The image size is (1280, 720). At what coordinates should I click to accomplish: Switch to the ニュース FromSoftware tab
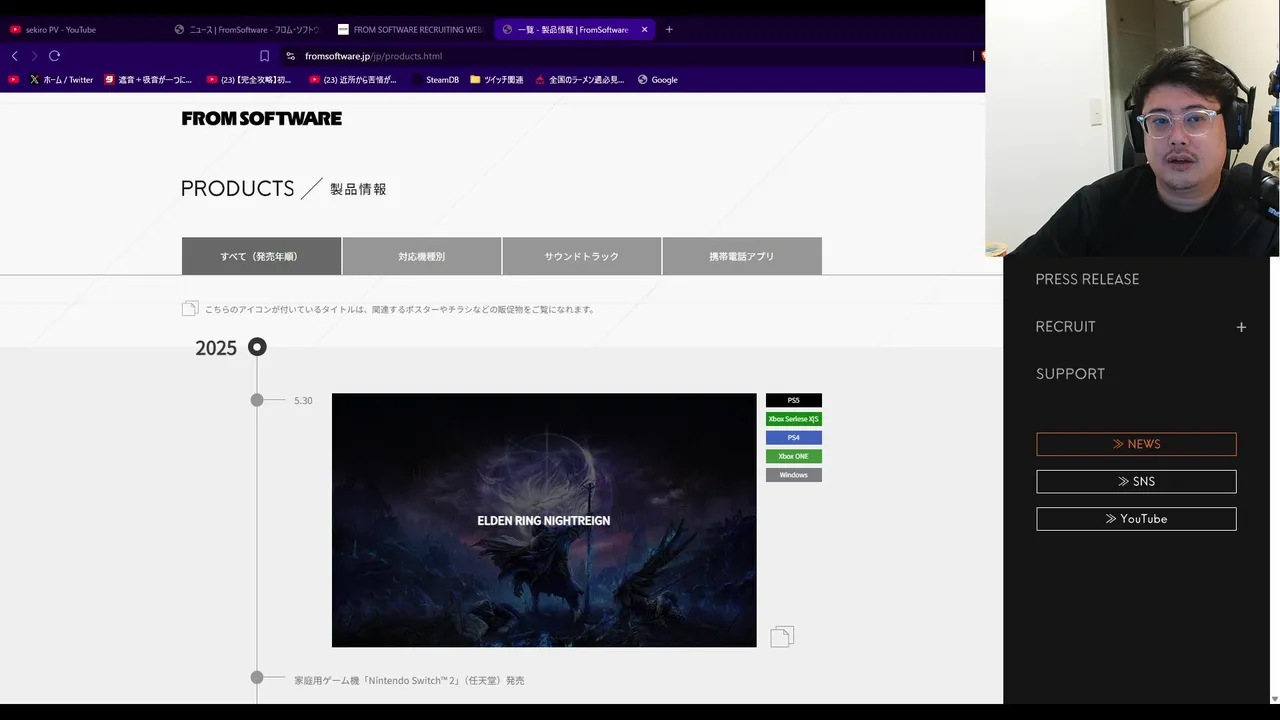[x=246, y=29]
